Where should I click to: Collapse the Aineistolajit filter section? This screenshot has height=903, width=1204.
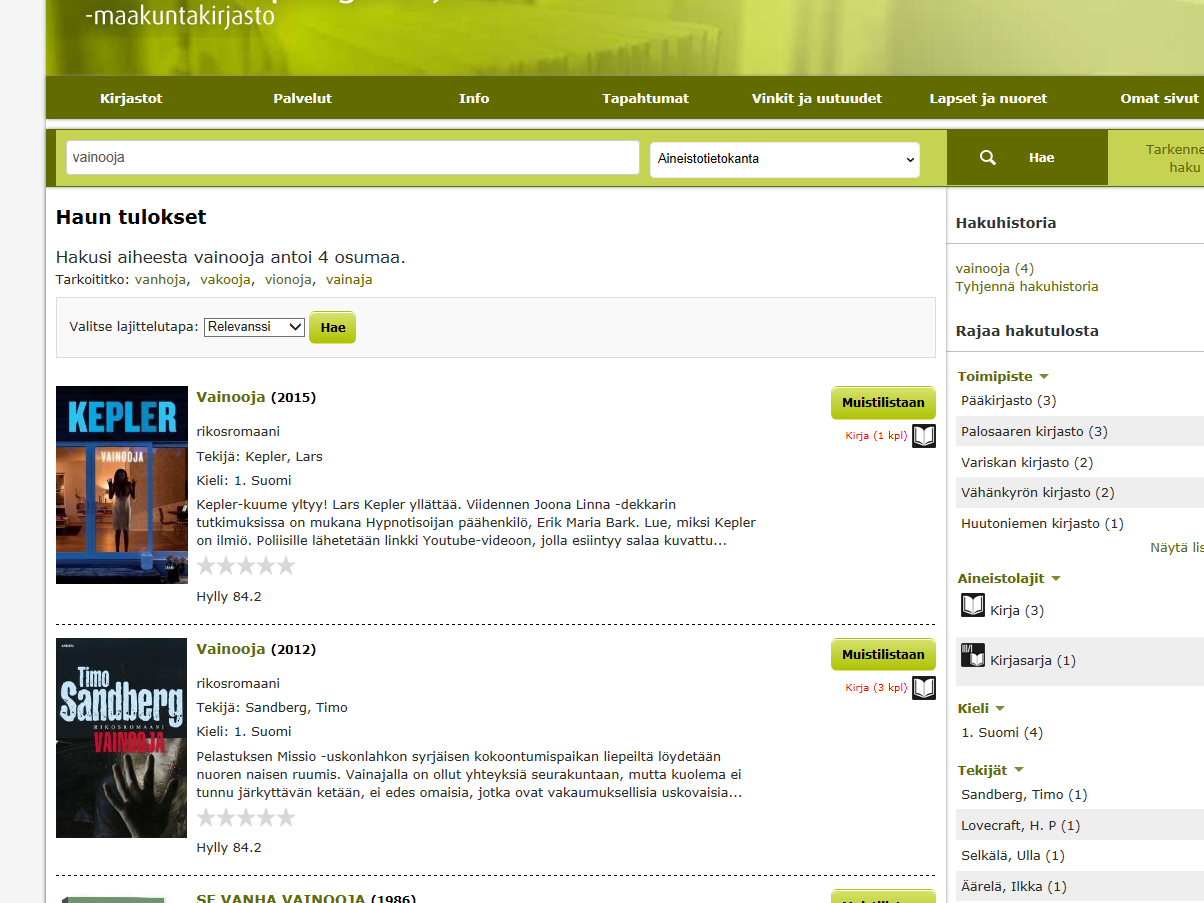click(x=1009, y=579)
